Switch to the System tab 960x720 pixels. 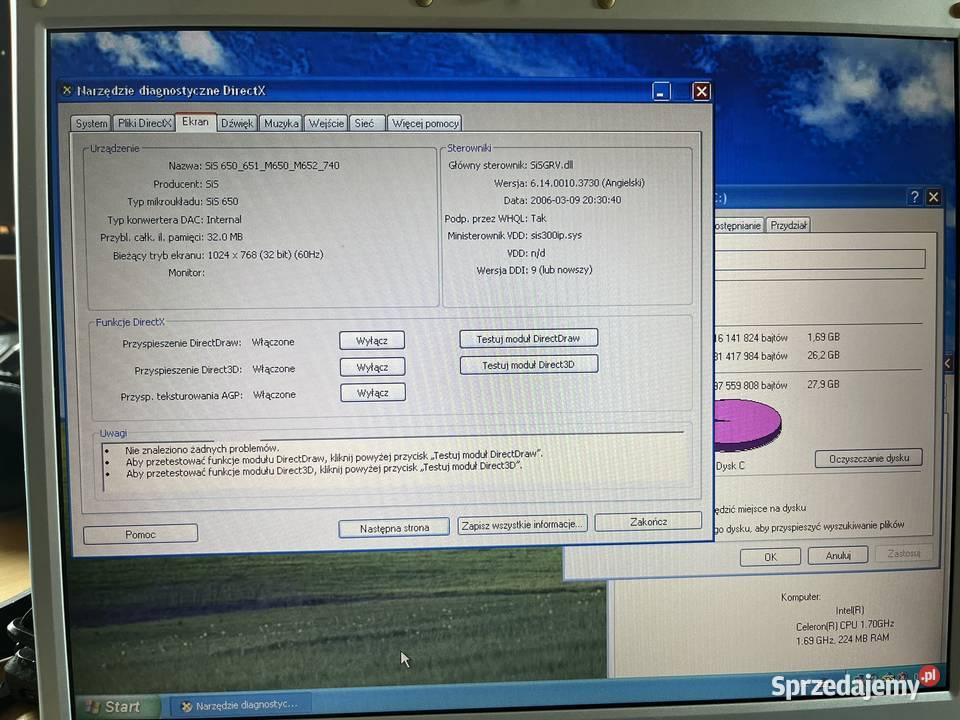click(x=91, y=124)
